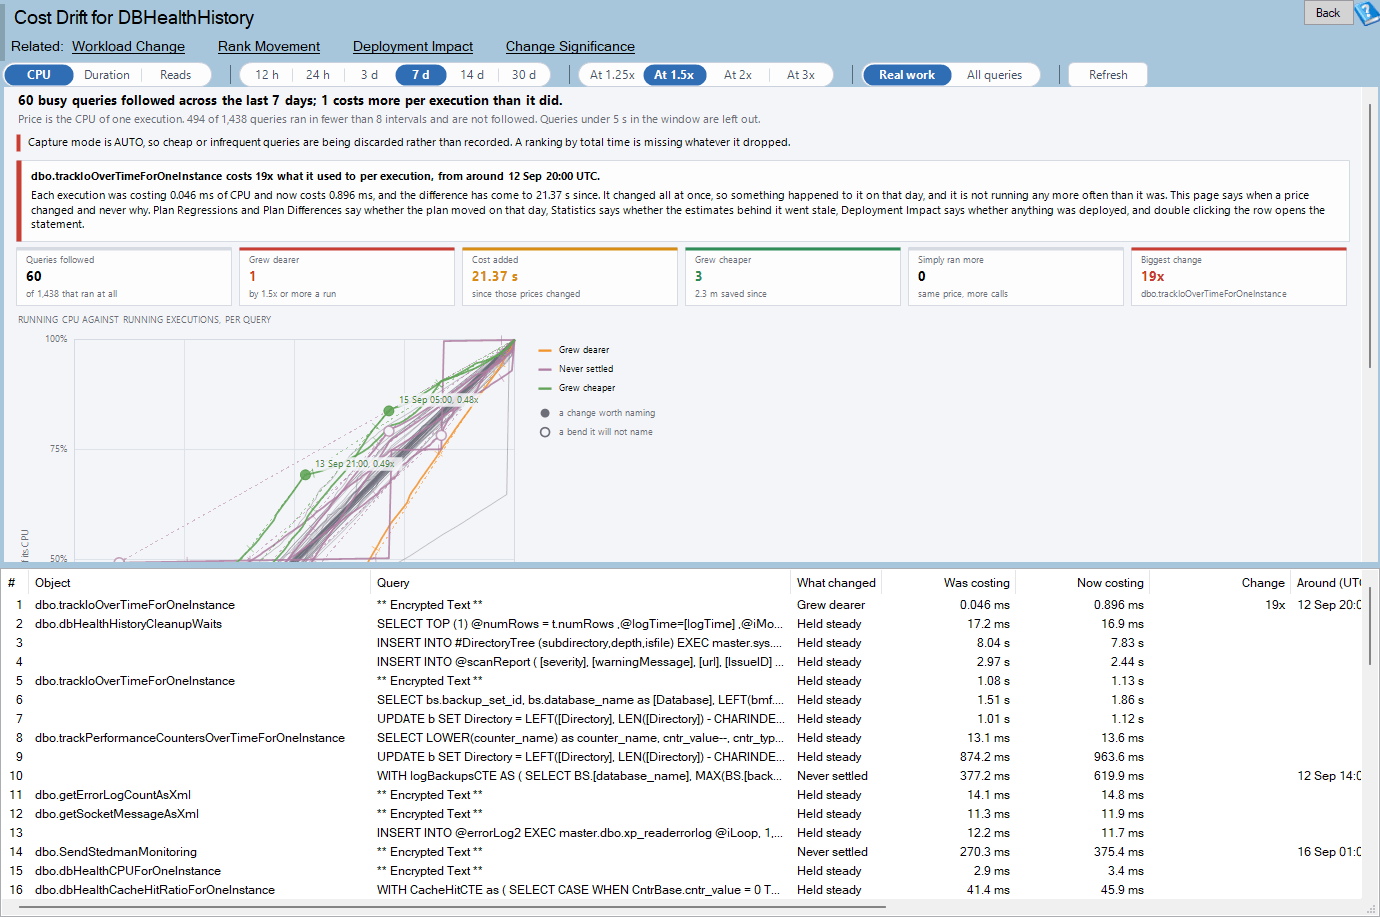Click the 15 Sep 05:00 chart marker
Screen dimensions: 1380x917
[x=389, y=411]
